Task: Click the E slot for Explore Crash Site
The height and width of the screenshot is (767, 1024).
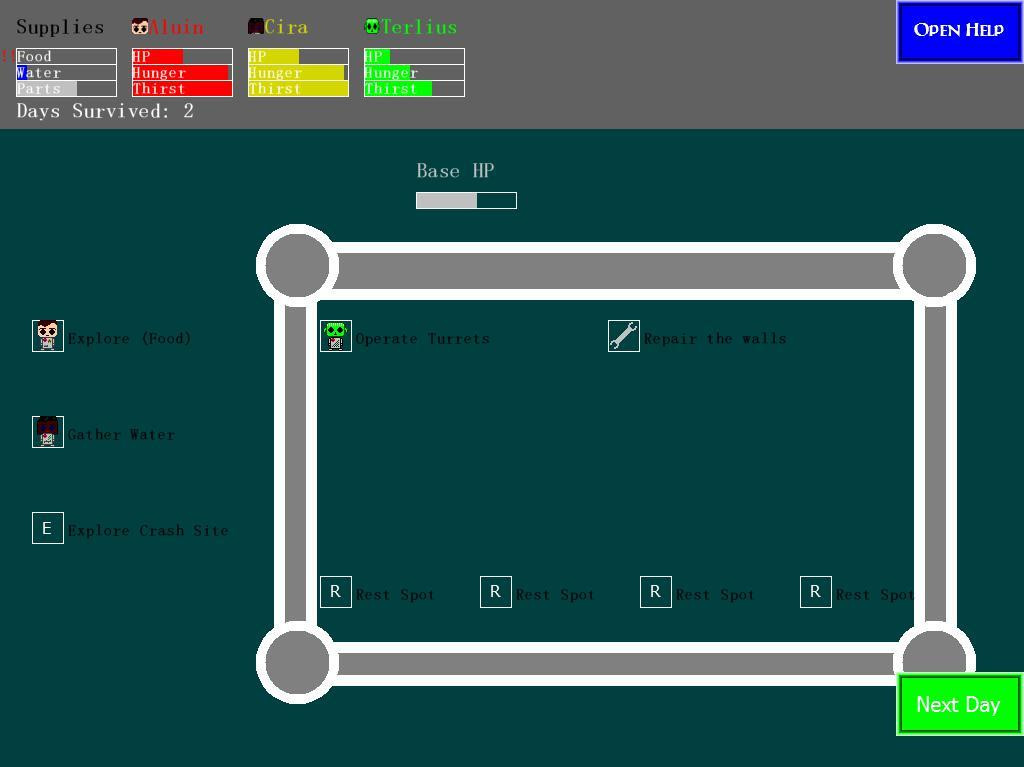Action: click(x=48, y=528)
